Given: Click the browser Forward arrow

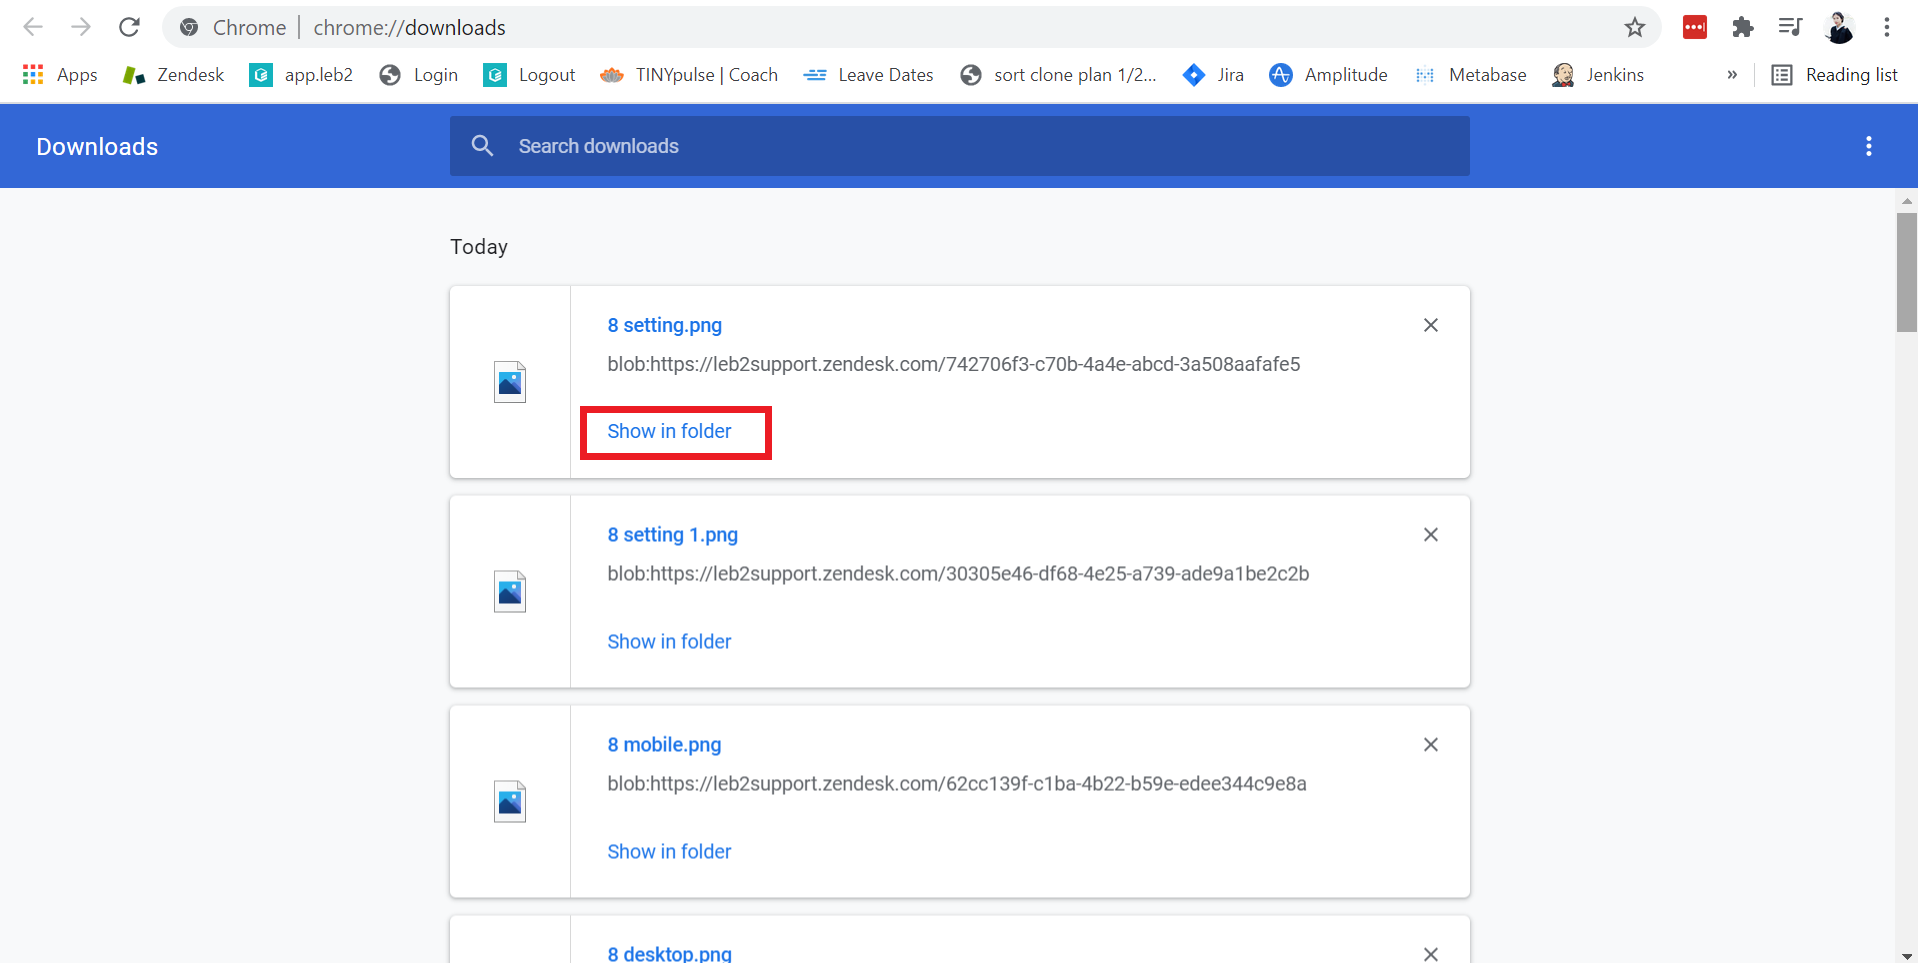Looking at the screenshot, I should click(81, 27).
